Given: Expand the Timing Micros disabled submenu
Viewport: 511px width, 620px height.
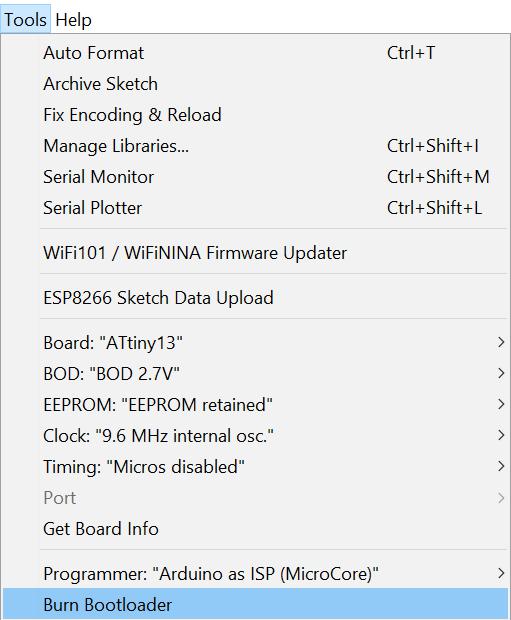Looking at the screenshot, I should coord(256,467).
